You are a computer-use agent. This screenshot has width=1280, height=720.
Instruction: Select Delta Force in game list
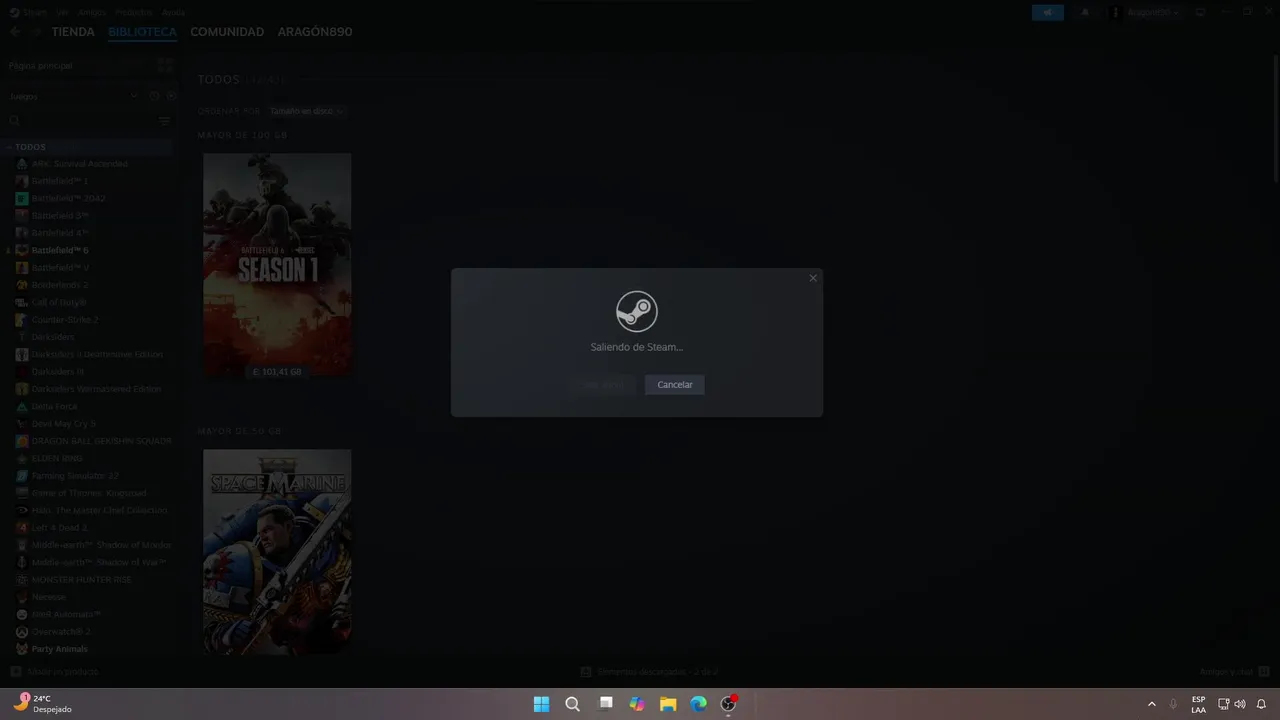(54, 406)
